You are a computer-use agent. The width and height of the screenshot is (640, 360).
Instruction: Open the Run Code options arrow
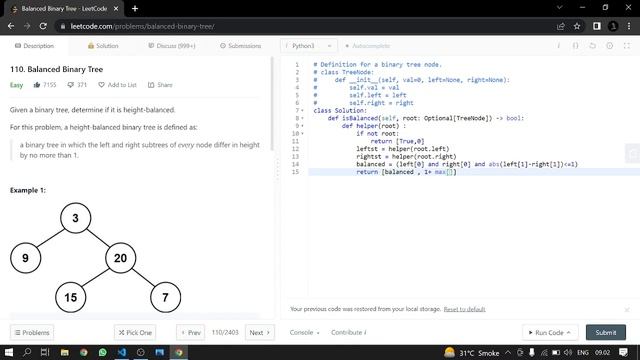coord(569,333)
